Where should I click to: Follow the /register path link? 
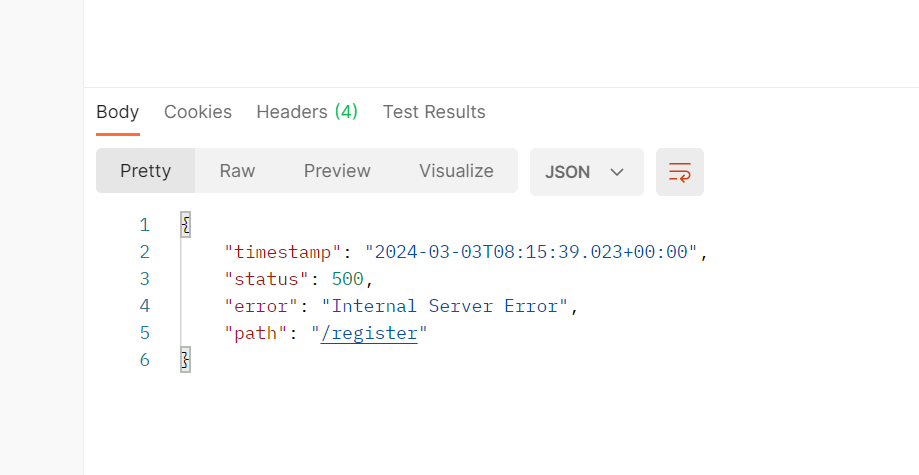pos(369,333)
